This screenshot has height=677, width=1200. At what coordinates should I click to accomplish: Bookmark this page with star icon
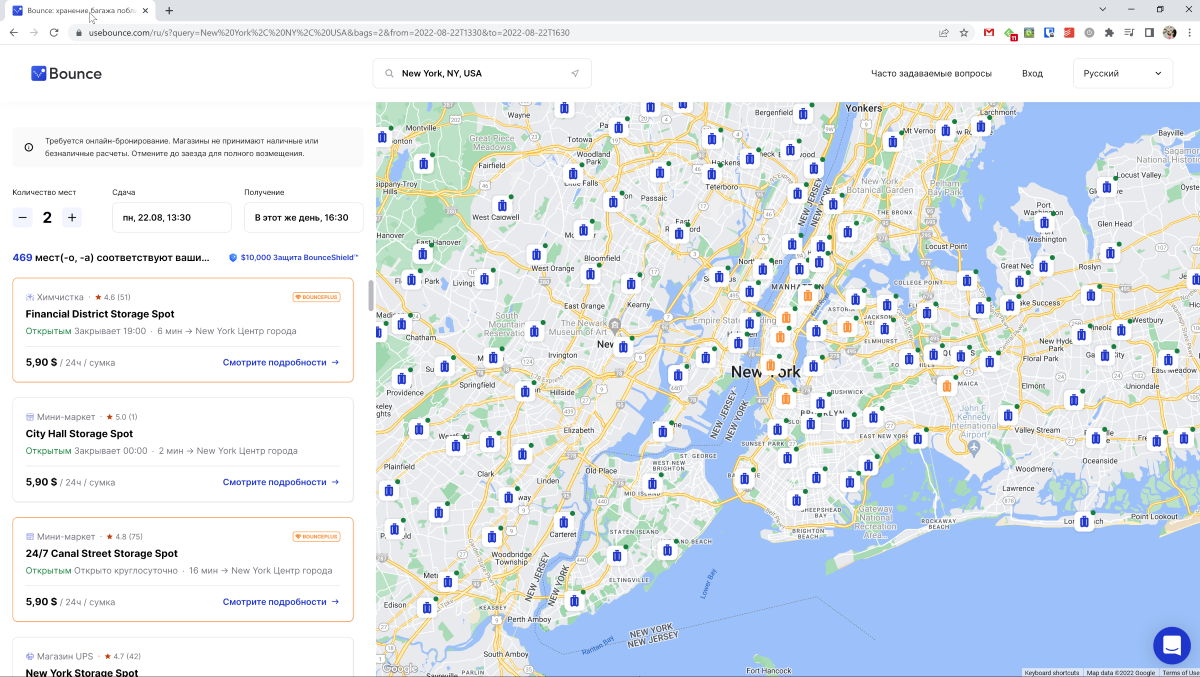point(964,32)
